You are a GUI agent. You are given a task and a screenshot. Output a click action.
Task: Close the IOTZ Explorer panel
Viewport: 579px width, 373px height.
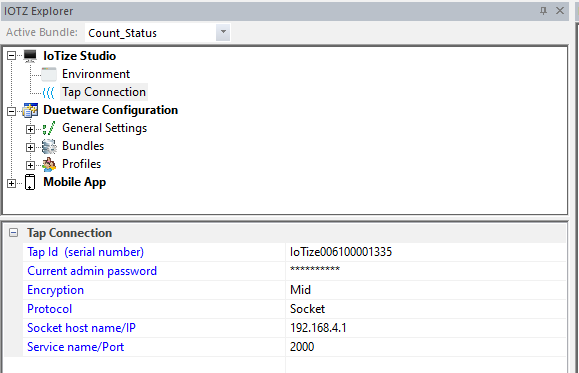click(x=560, y=11)
